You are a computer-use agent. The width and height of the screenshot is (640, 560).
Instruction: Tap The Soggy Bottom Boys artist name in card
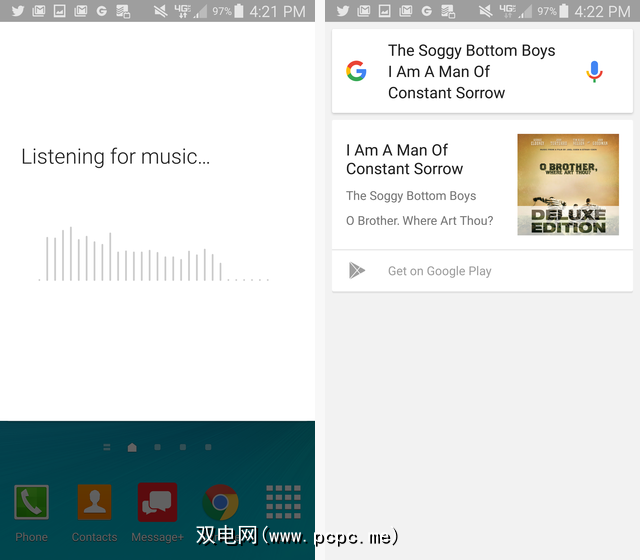click(411, 196)
